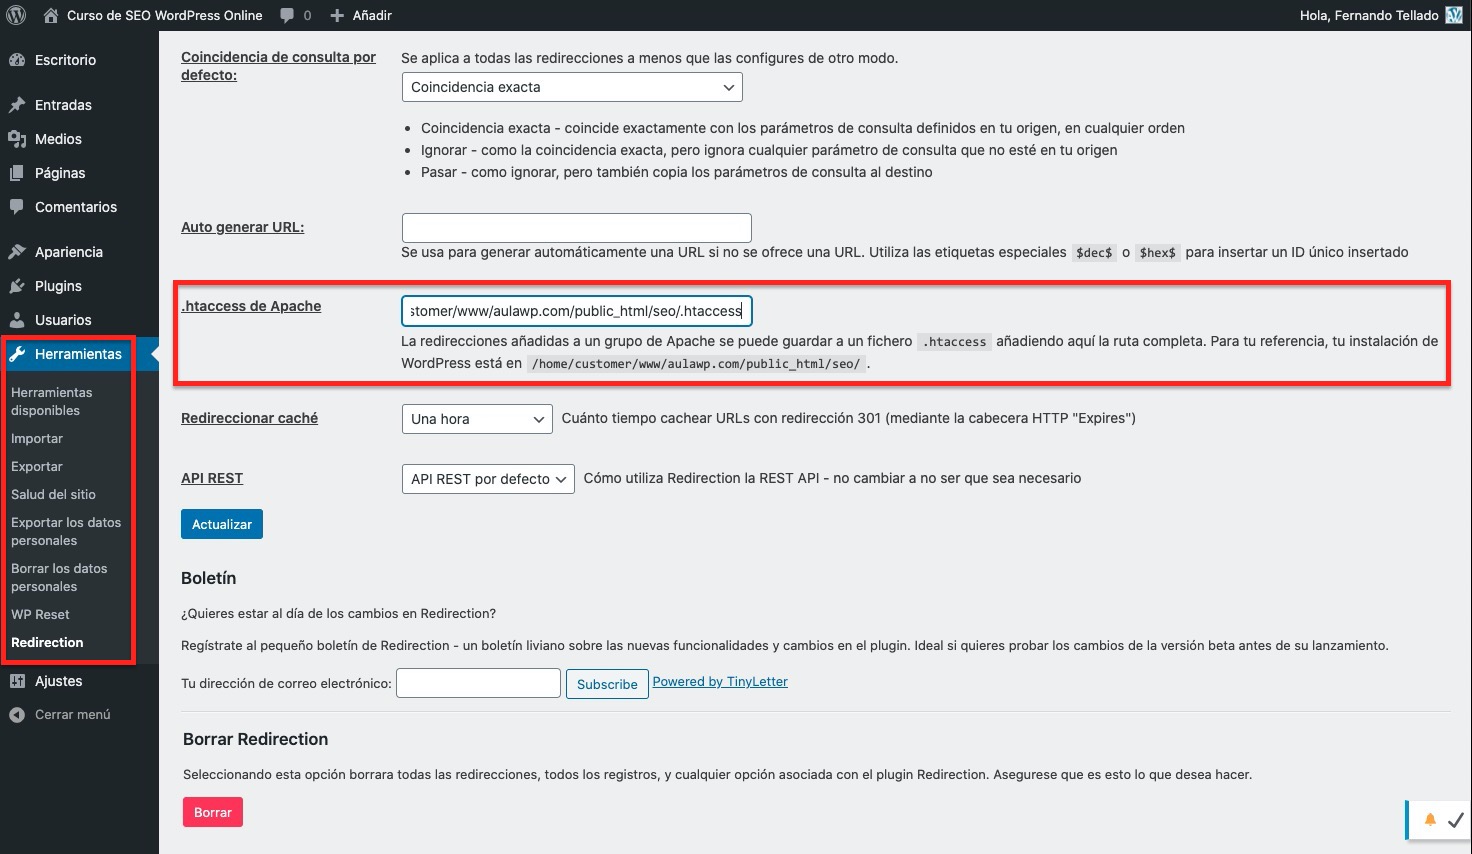Click the orange notification bell icon
The width and height of the screenshot is (1472, 854).
coord(1430,819)
